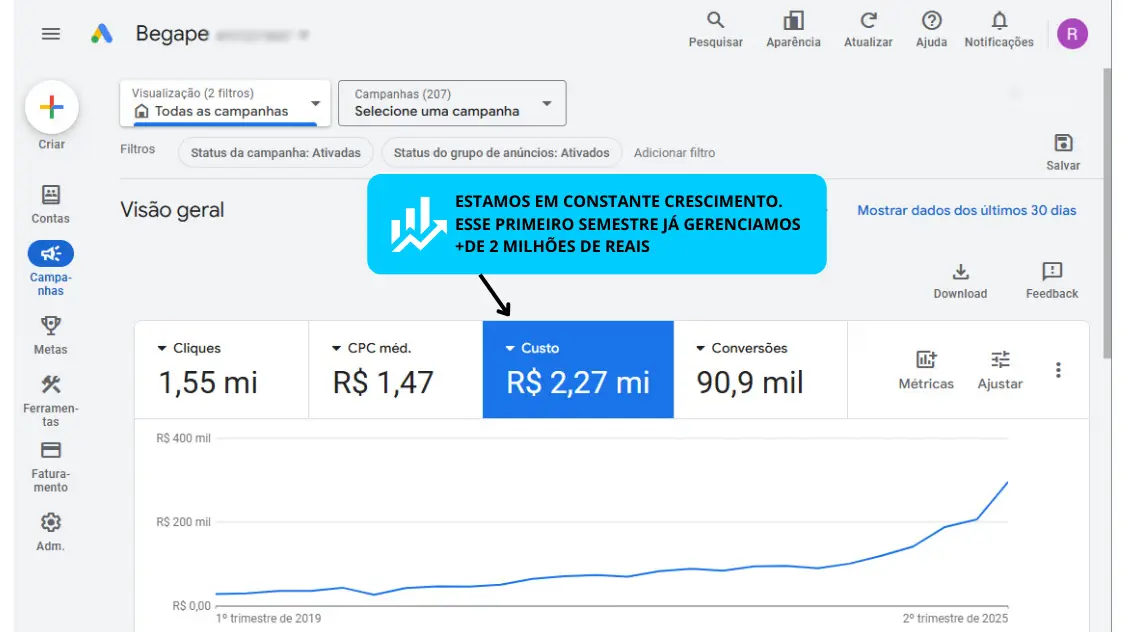Open the hamburger main menu
Image resolution: width=1125 pixels, height=632 pixels.
click(x=51, y=34)
